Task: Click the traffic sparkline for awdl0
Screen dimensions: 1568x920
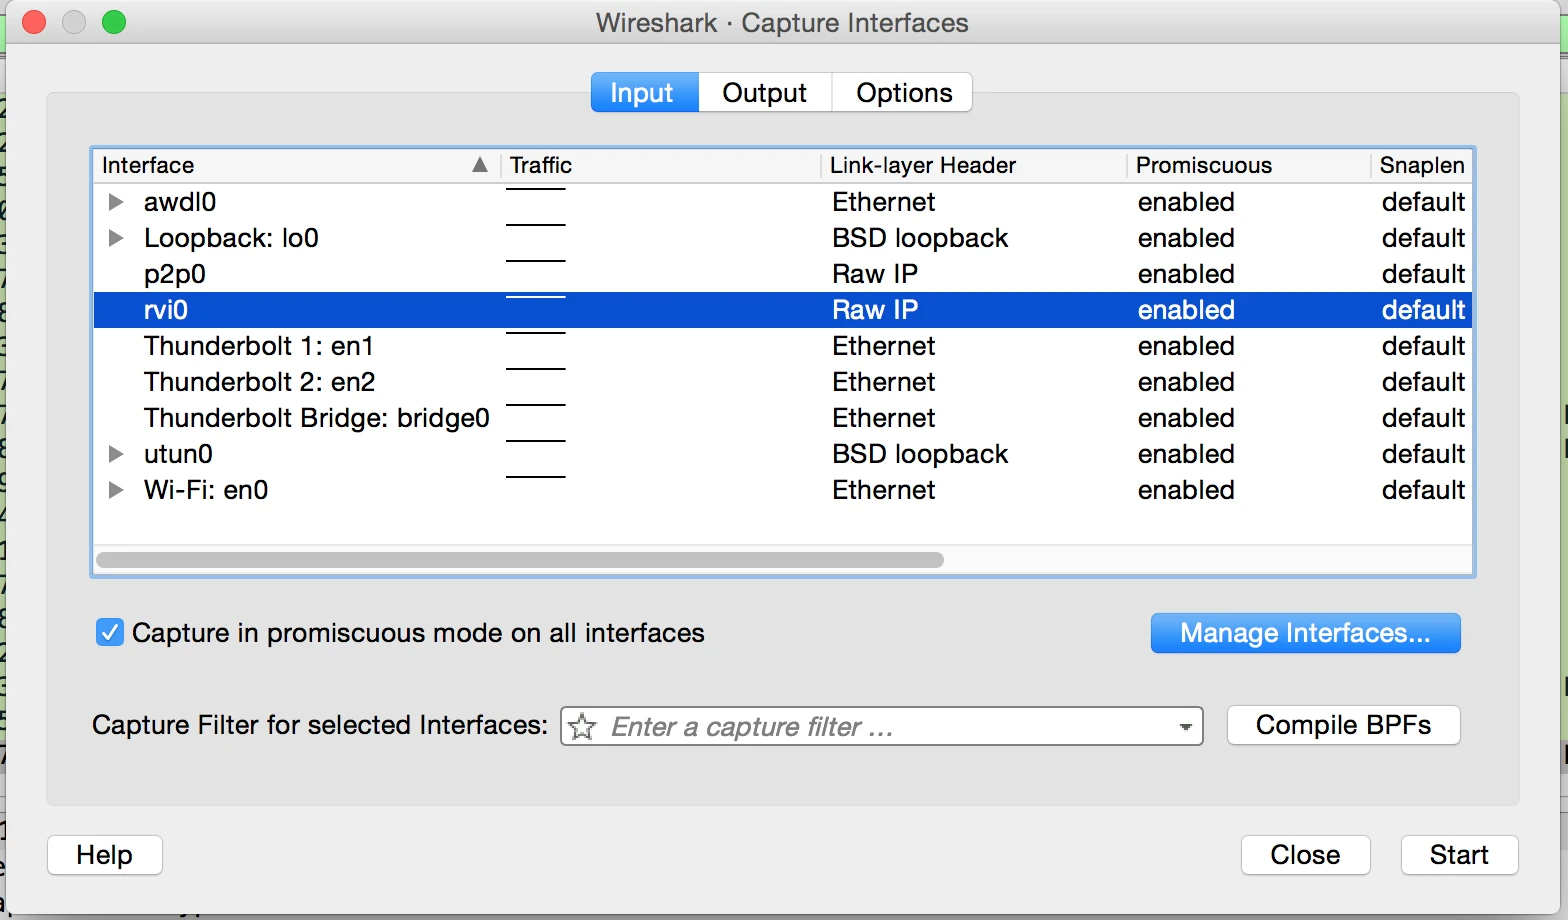Action: tap(536, 190)
